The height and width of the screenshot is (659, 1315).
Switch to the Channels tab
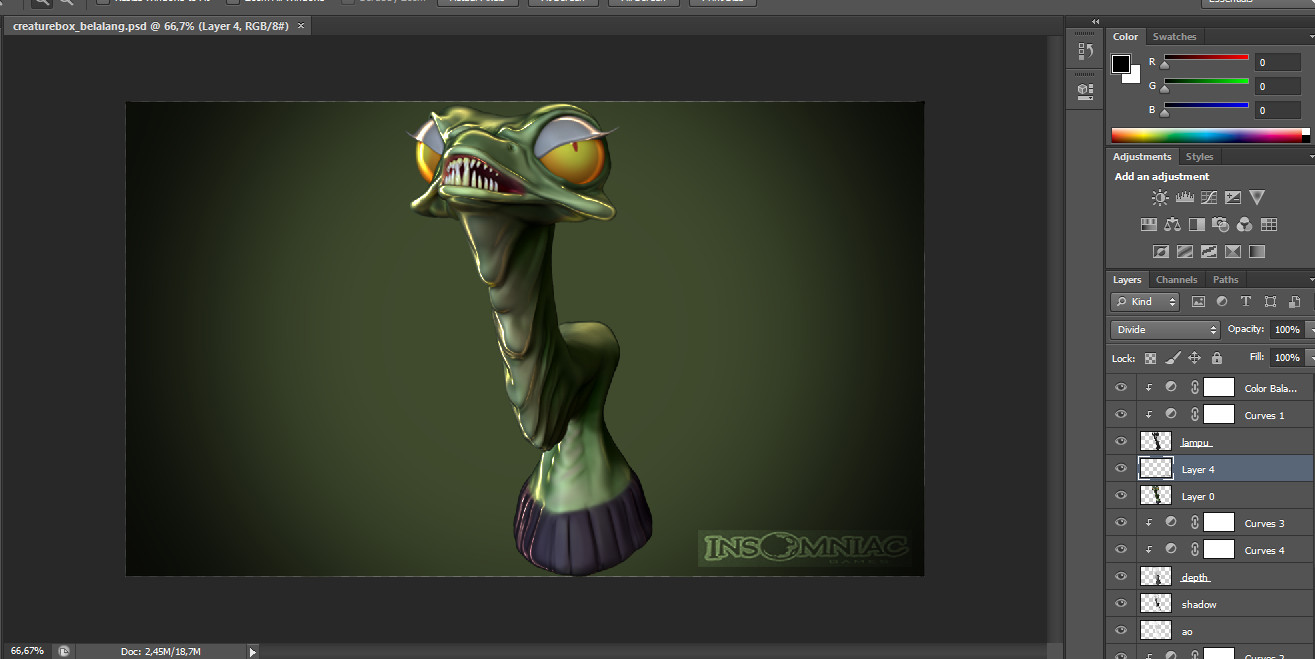point(1176,280)
